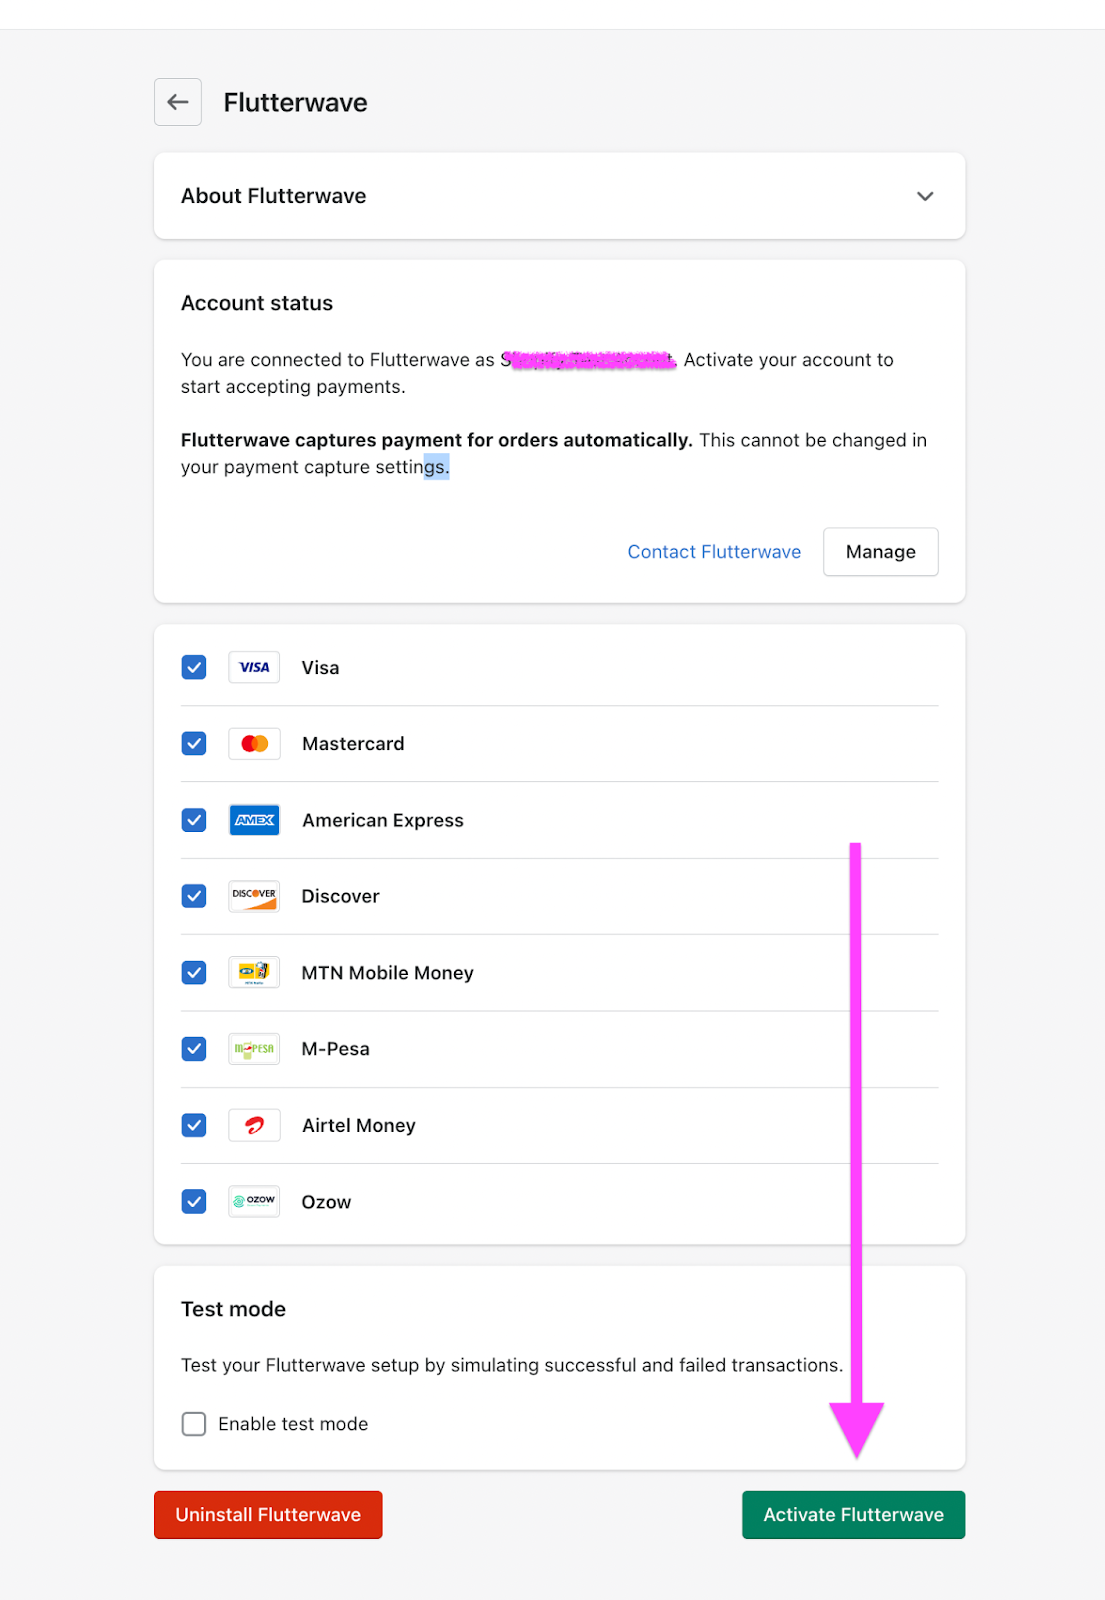Click the Mastercard logo icon
Image resolution: width=1105 pixels, height=1600 pixels.
pos(254,744)
